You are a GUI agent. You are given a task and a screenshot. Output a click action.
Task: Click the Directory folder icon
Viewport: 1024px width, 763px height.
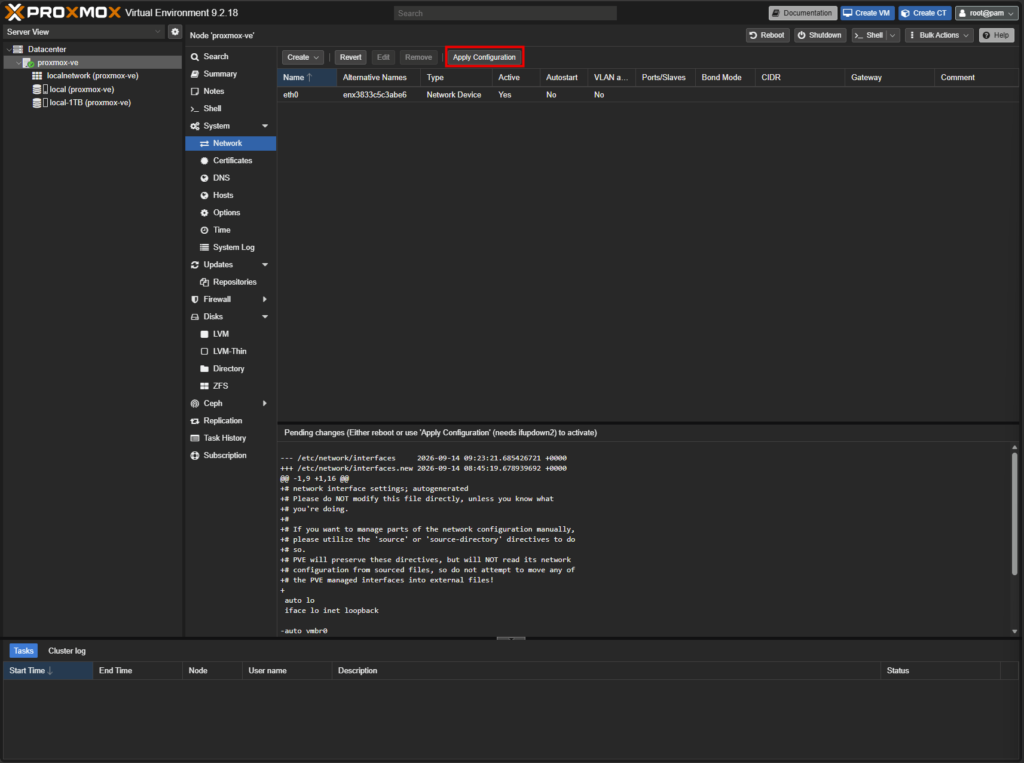pyautogui.click(x=204, y=368)
